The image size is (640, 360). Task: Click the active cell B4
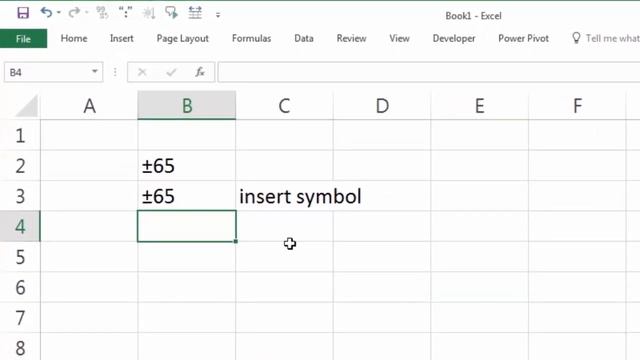point(187,226)
